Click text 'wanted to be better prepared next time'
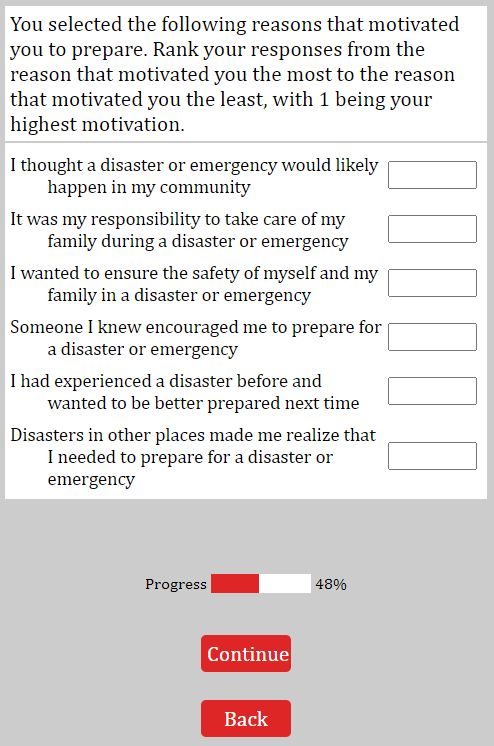Viewport: 494px width, 746px height. pos(203,403)
